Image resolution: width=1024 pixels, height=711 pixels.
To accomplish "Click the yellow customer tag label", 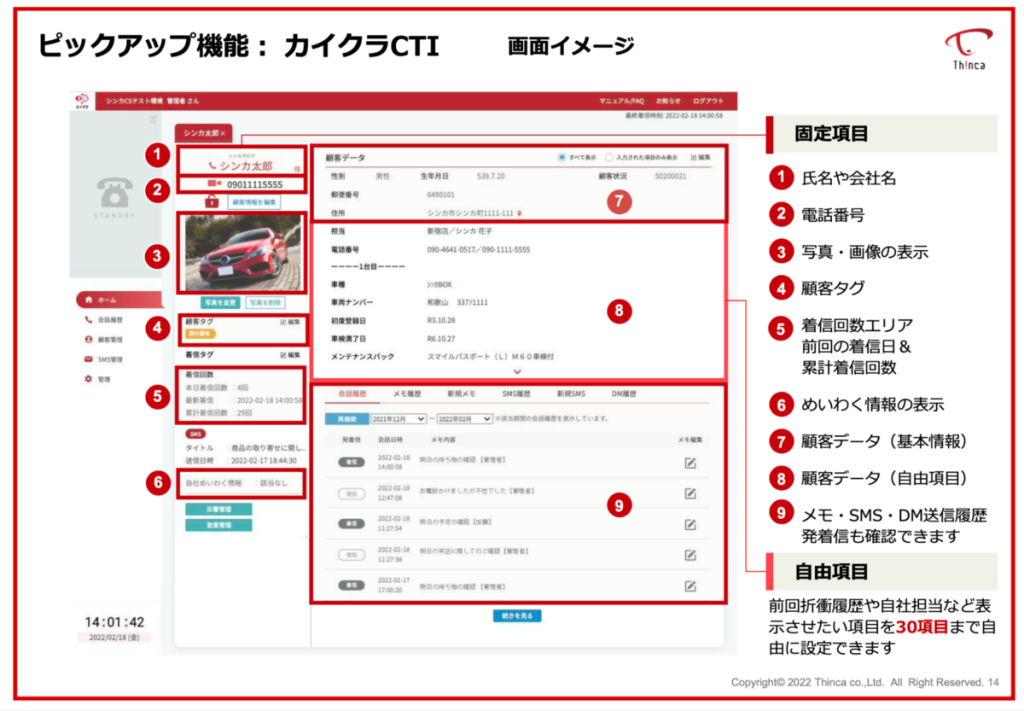I will coord(200,334).
